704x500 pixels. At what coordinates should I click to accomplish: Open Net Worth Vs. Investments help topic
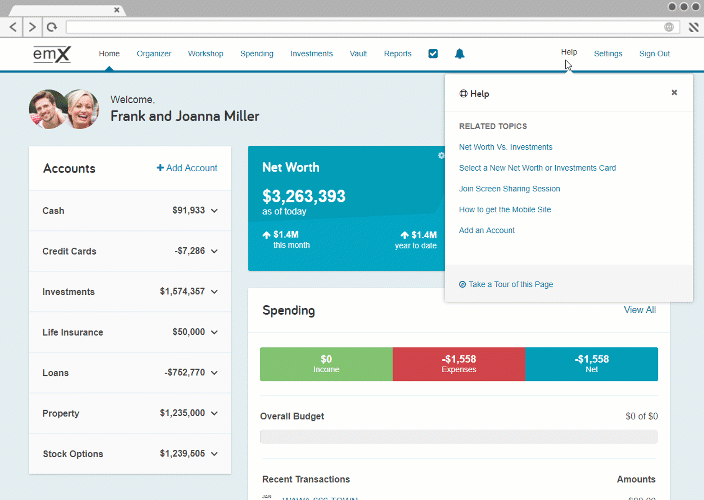pos(506,147)
